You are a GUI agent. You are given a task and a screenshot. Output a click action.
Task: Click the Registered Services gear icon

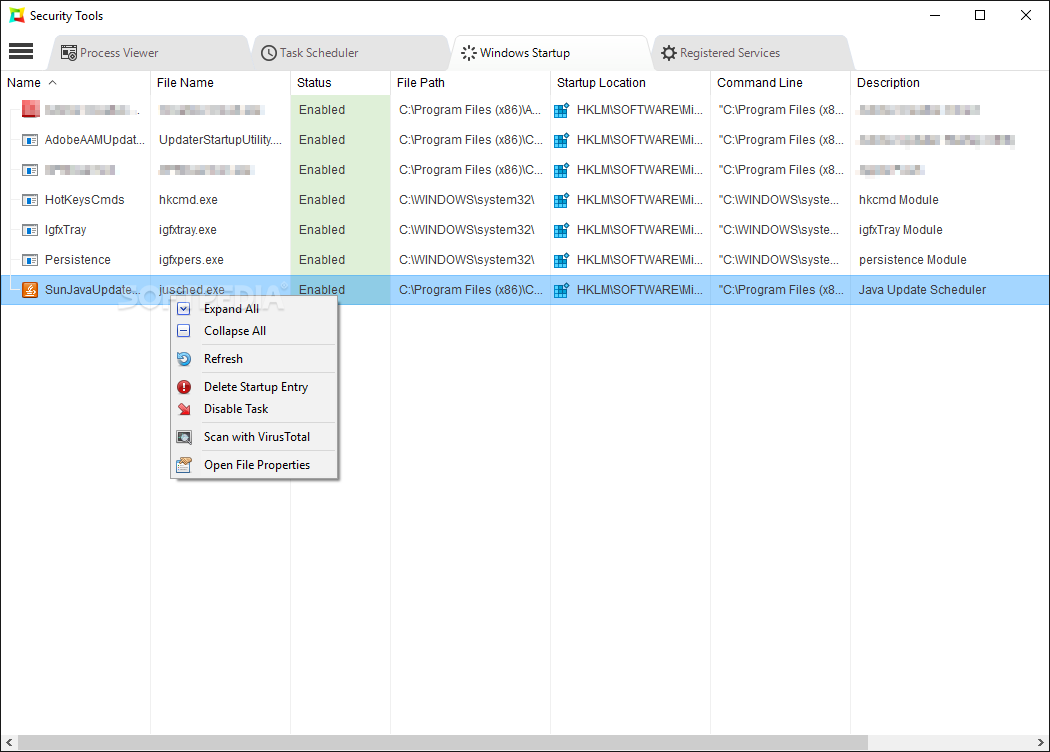pyautogui.click(x=668, y=53)
